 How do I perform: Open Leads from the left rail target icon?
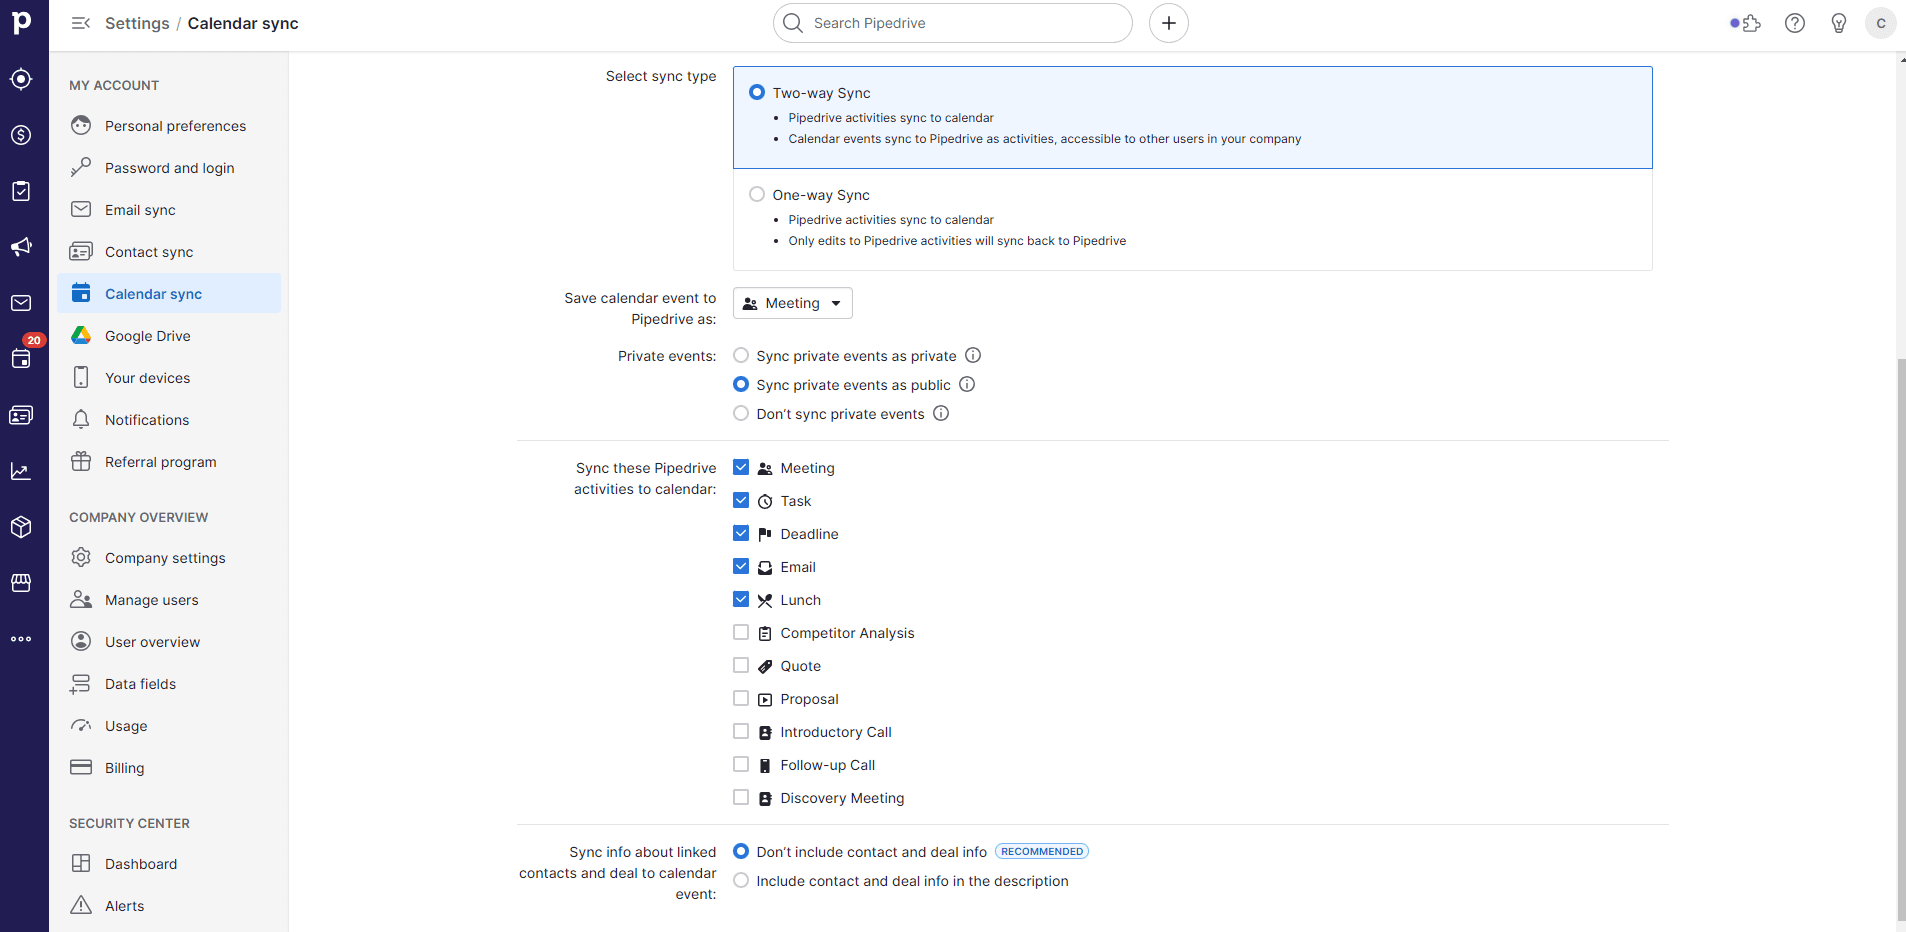tap(21, 79)
